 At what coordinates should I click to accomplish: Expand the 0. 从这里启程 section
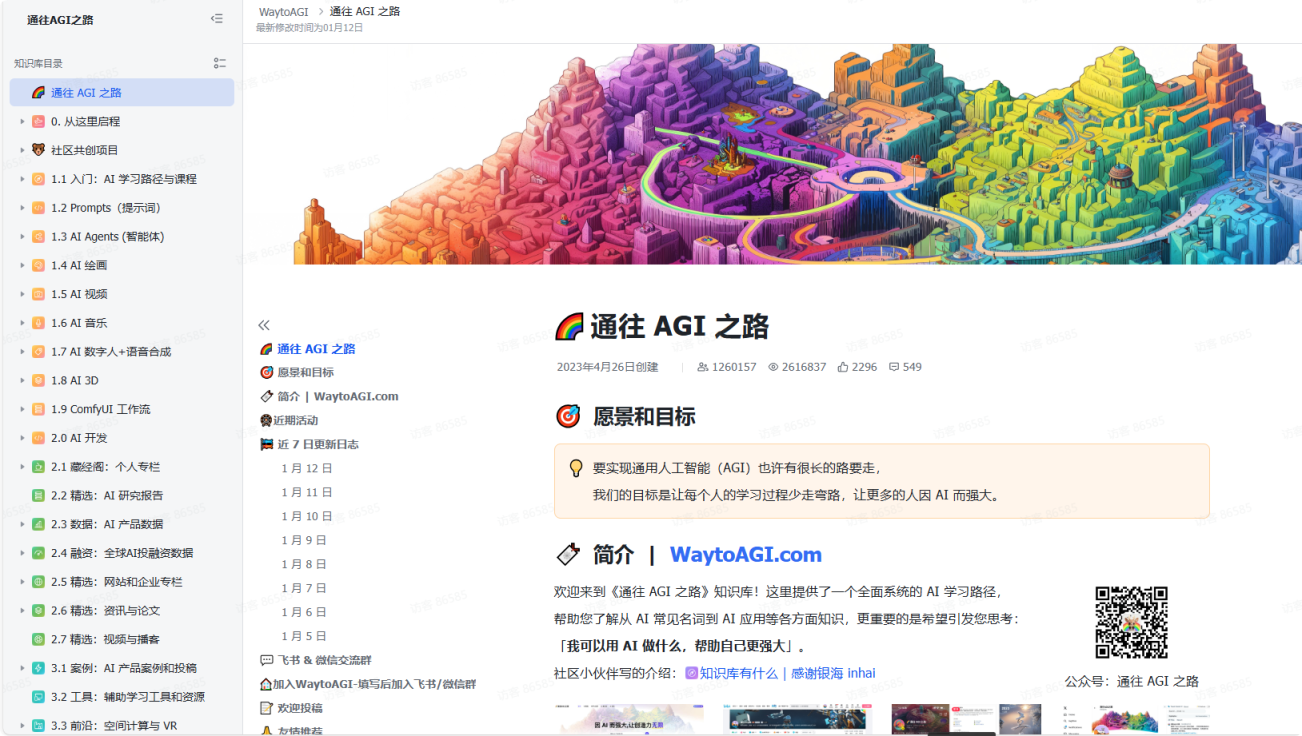click(24, 121)
